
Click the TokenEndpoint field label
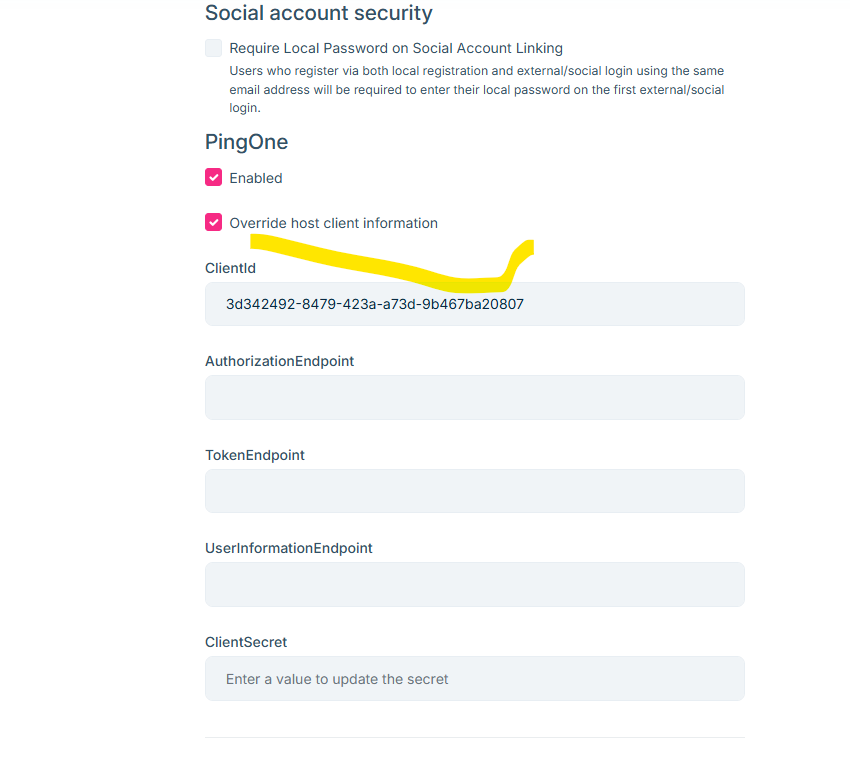click(255, 455)
